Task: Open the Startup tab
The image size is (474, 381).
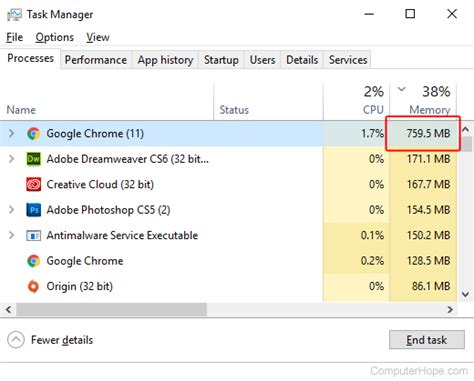Action: tap(221, 60)
